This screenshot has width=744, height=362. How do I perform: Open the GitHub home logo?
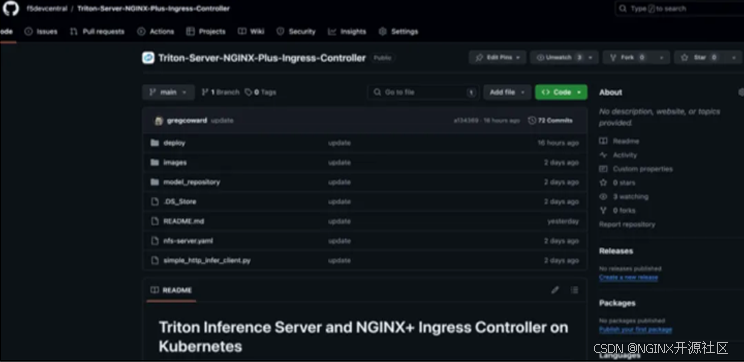[10, 8]
